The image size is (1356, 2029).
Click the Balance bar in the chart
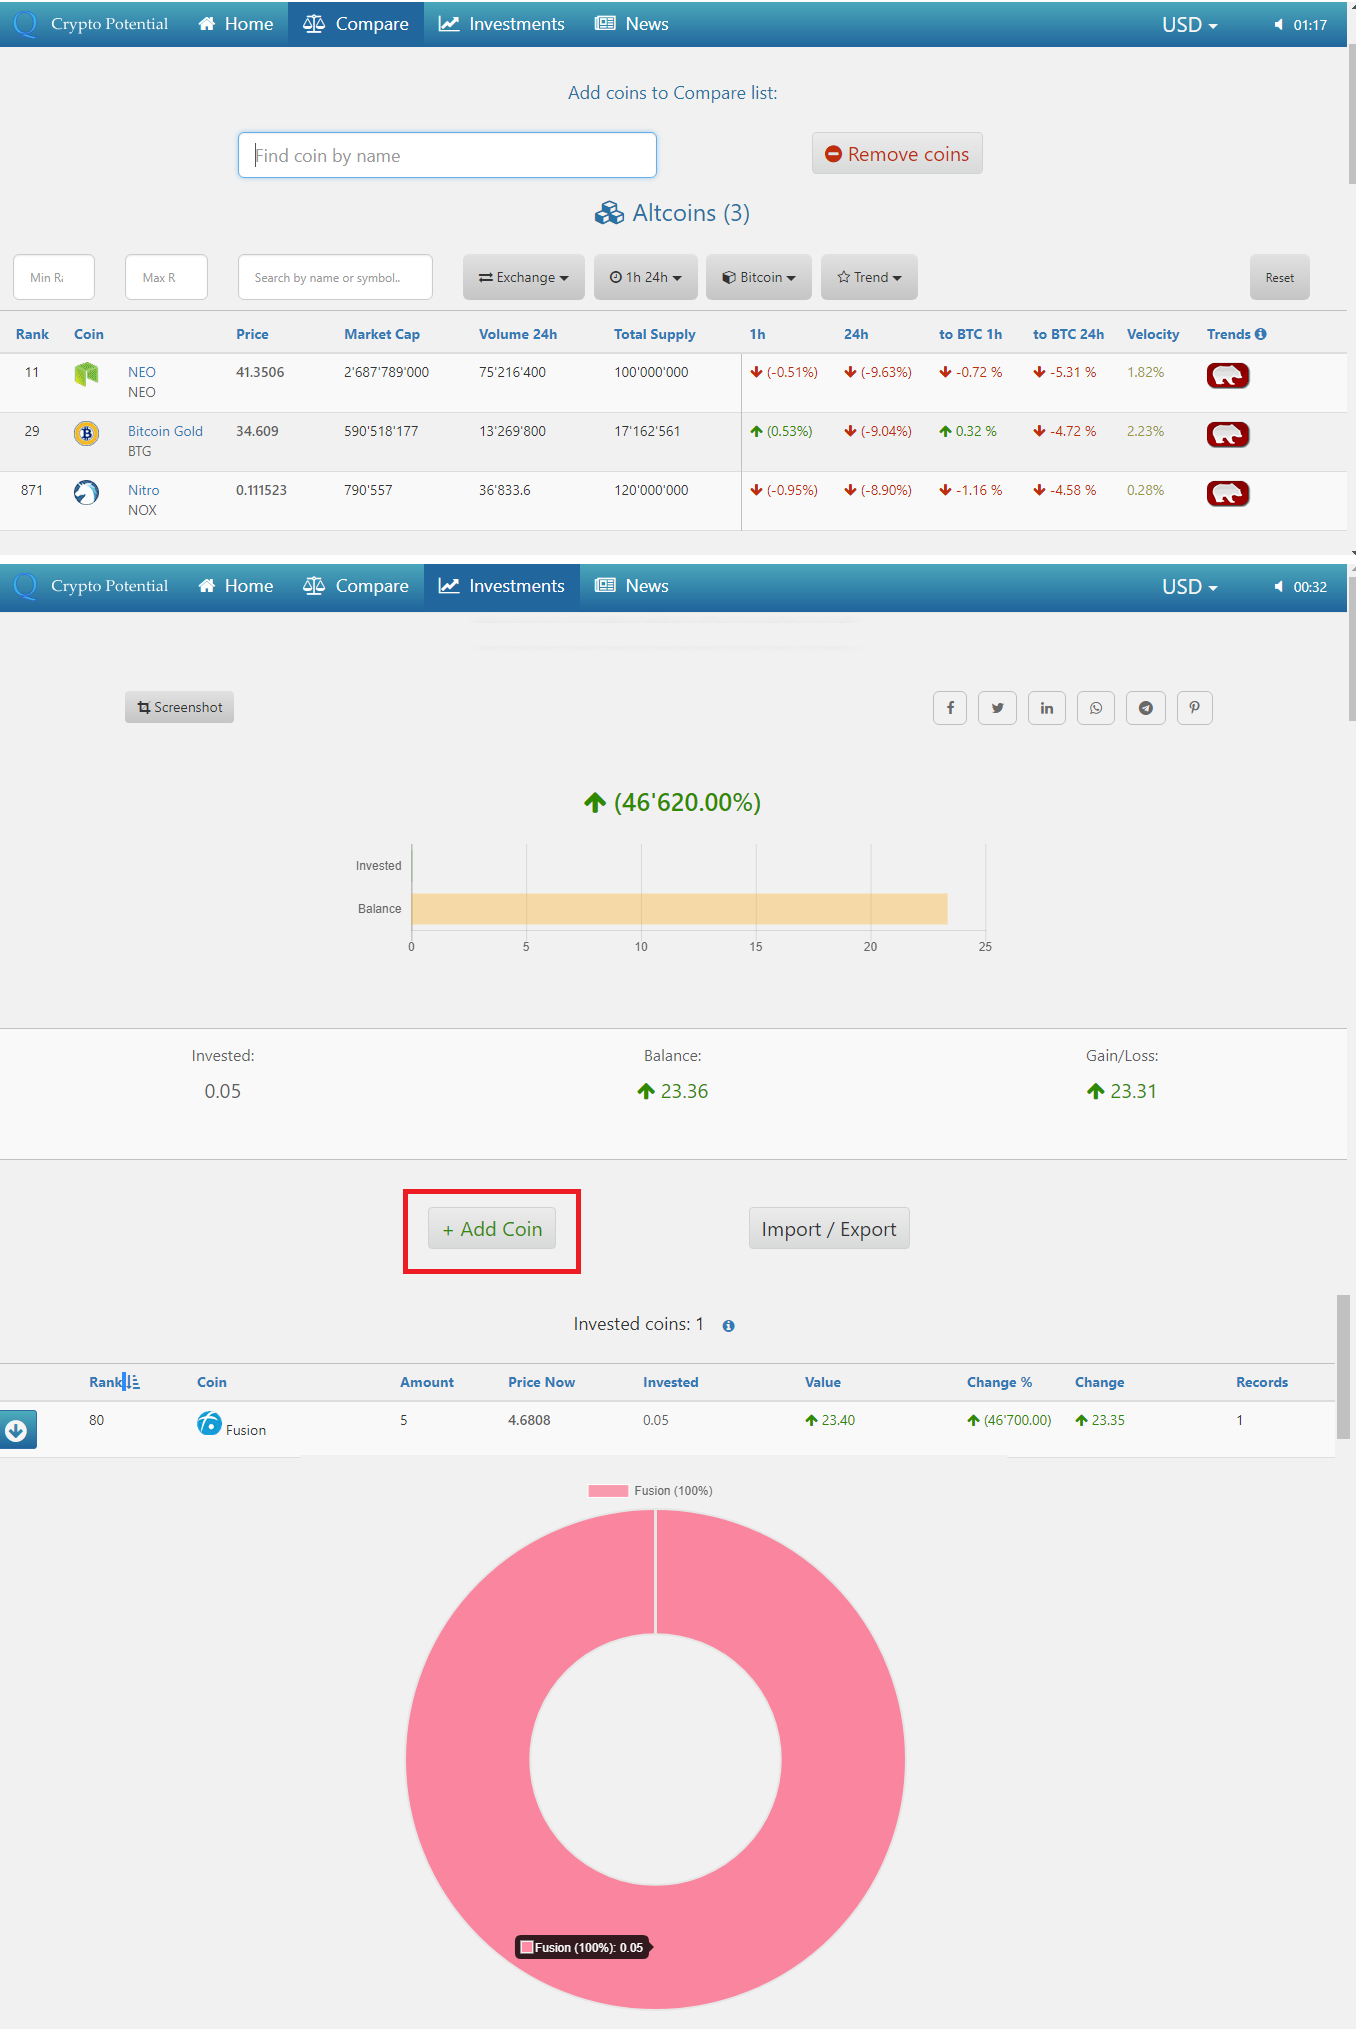tap(679, 909)
